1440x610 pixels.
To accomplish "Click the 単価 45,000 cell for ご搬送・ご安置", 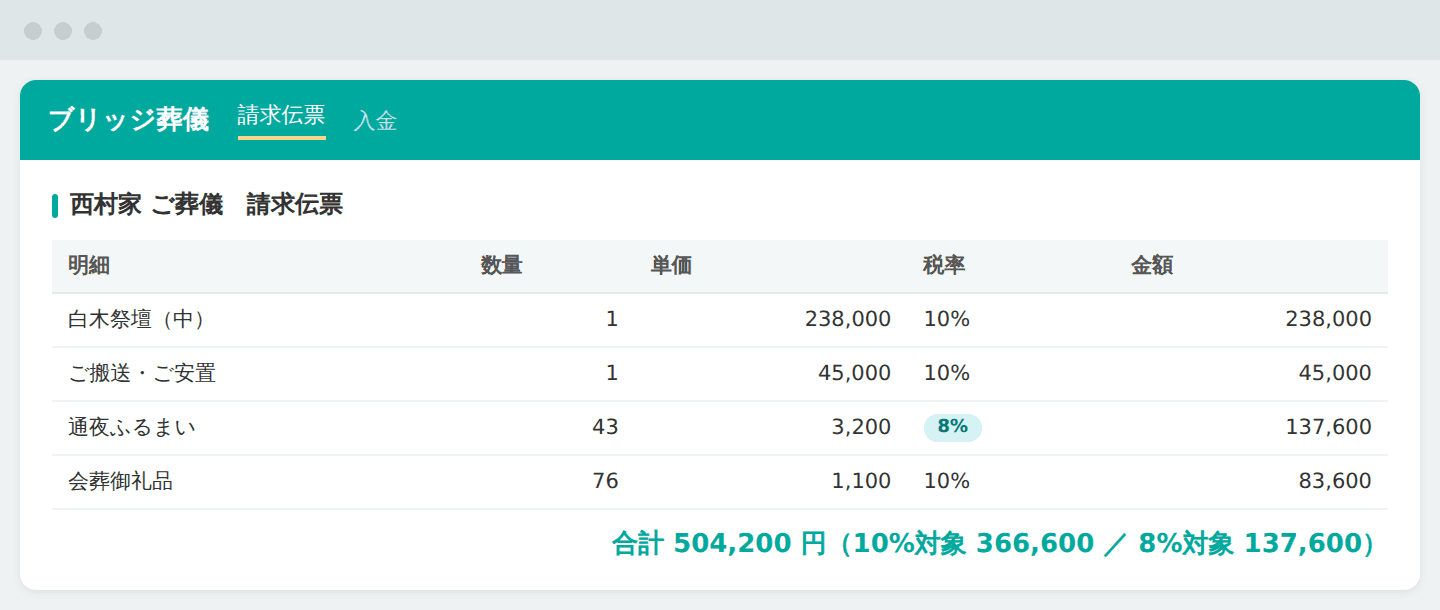I will (x=854, y=374).
